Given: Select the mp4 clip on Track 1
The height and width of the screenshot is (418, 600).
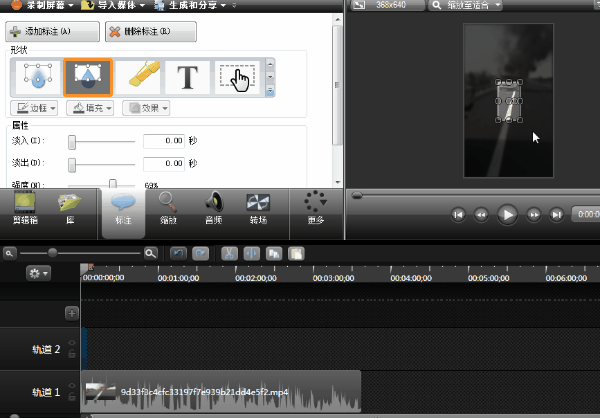Looking at the screenshot, I should point(221,392).
